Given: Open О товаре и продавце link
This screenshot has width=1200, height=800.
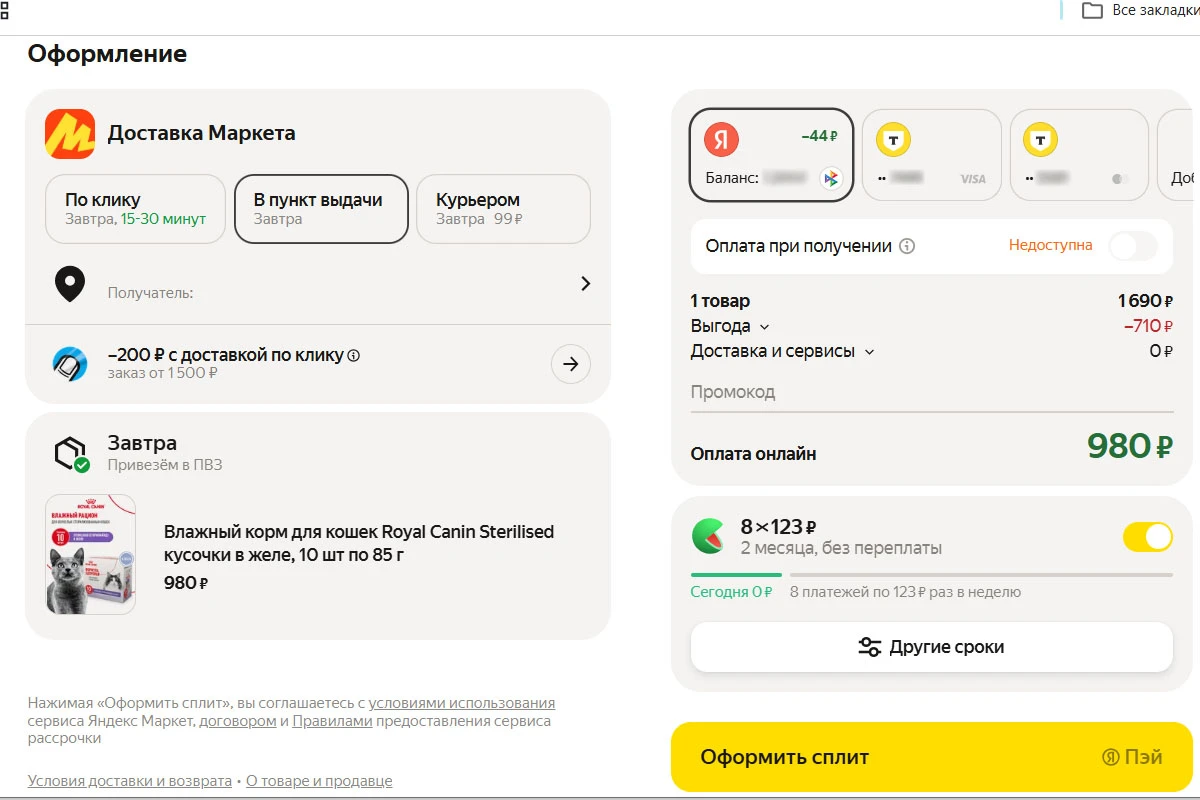Looking at the screenshot, I should (x=319, y=781).
